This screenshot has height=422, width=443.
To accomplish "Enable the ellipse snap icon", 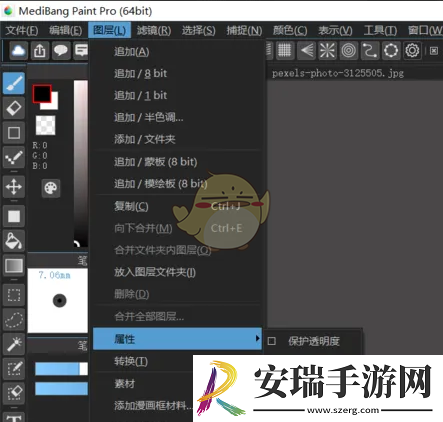I will 391,51.
